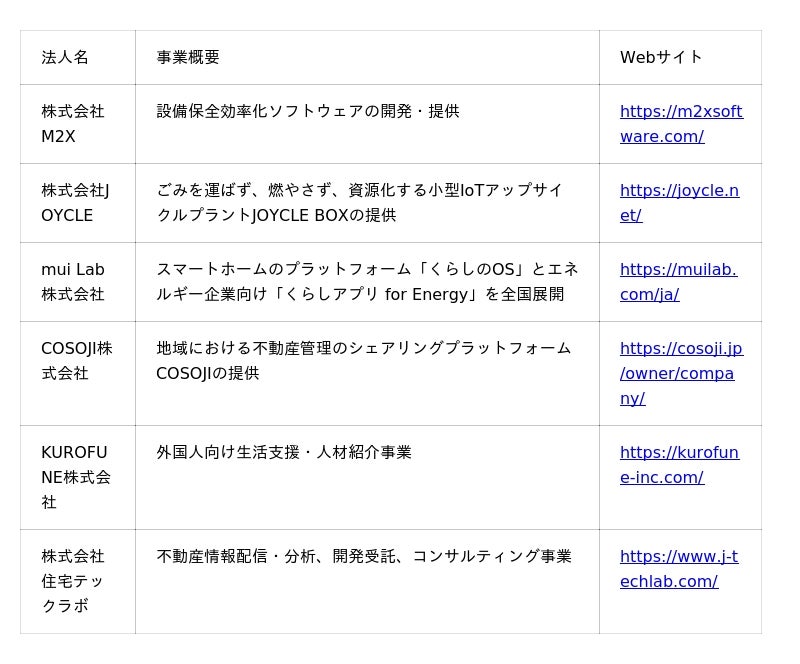Click the Webサイト column header

point(661,58)
